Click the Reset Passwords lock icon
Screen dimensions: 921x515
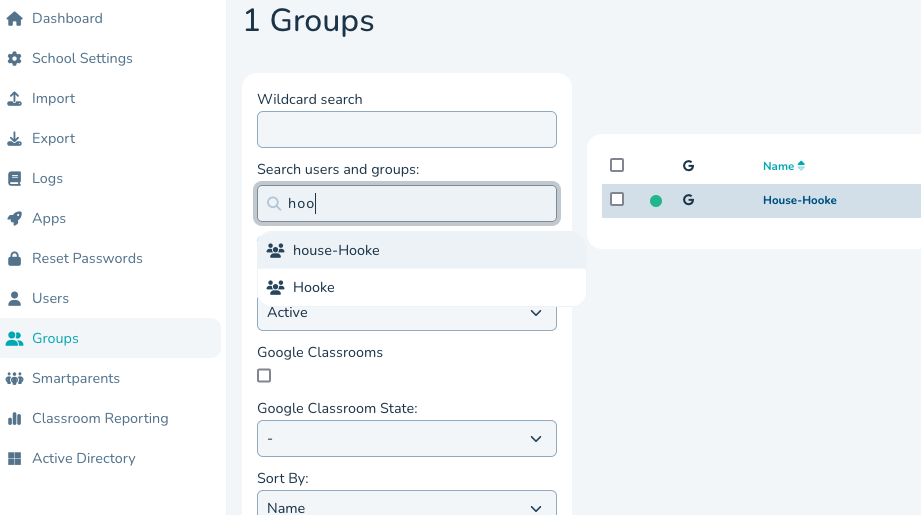[x=14, y=259]
